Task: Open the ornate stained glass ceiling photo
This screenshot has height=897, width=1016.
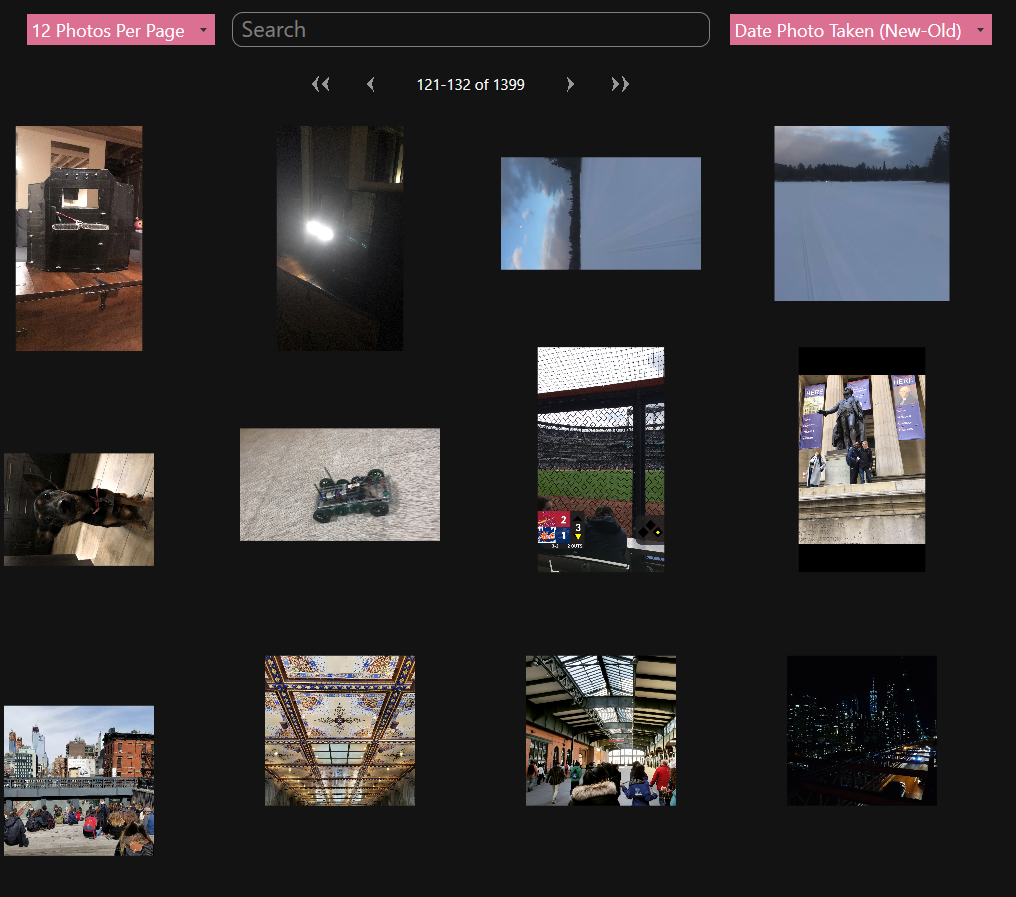Action: (x=340, y=730)
